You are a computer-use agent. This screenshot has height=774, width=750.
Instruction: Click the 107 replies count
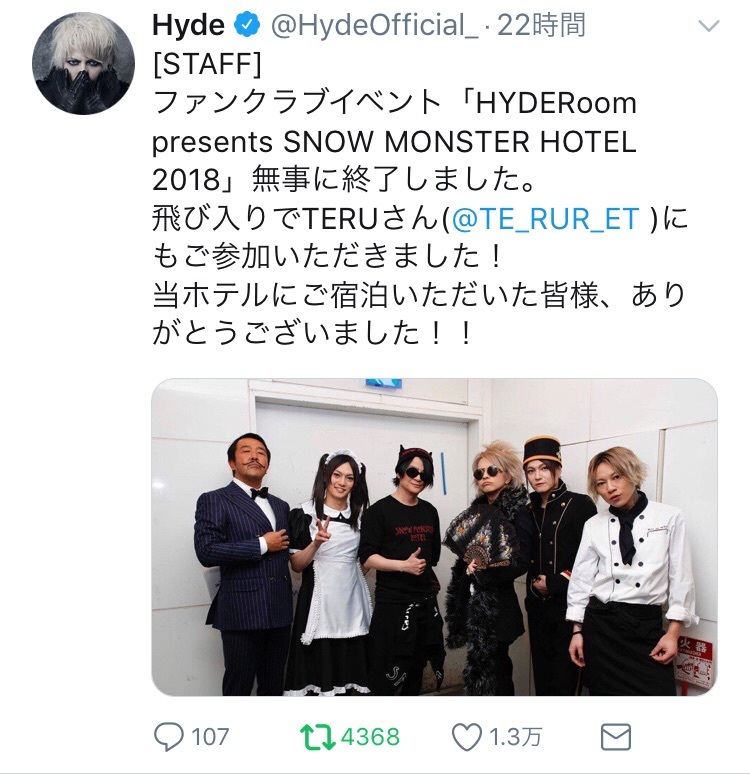210,737
